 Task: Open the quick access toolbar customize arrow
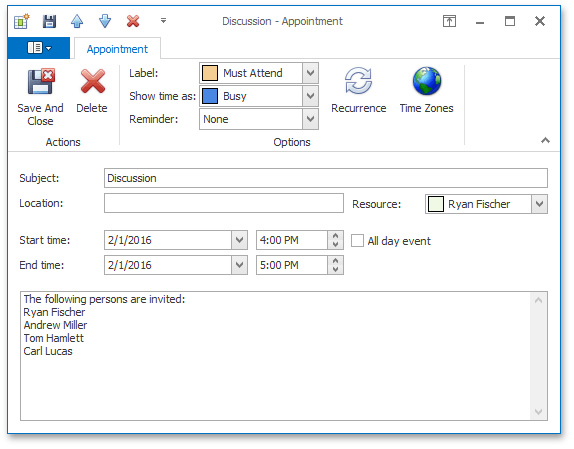(x=163, y=21)
